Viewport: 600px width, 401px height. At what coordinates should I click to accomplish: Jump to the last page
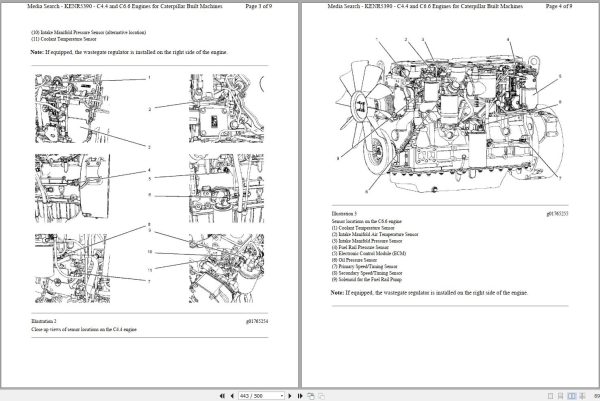tap(300, 396)
